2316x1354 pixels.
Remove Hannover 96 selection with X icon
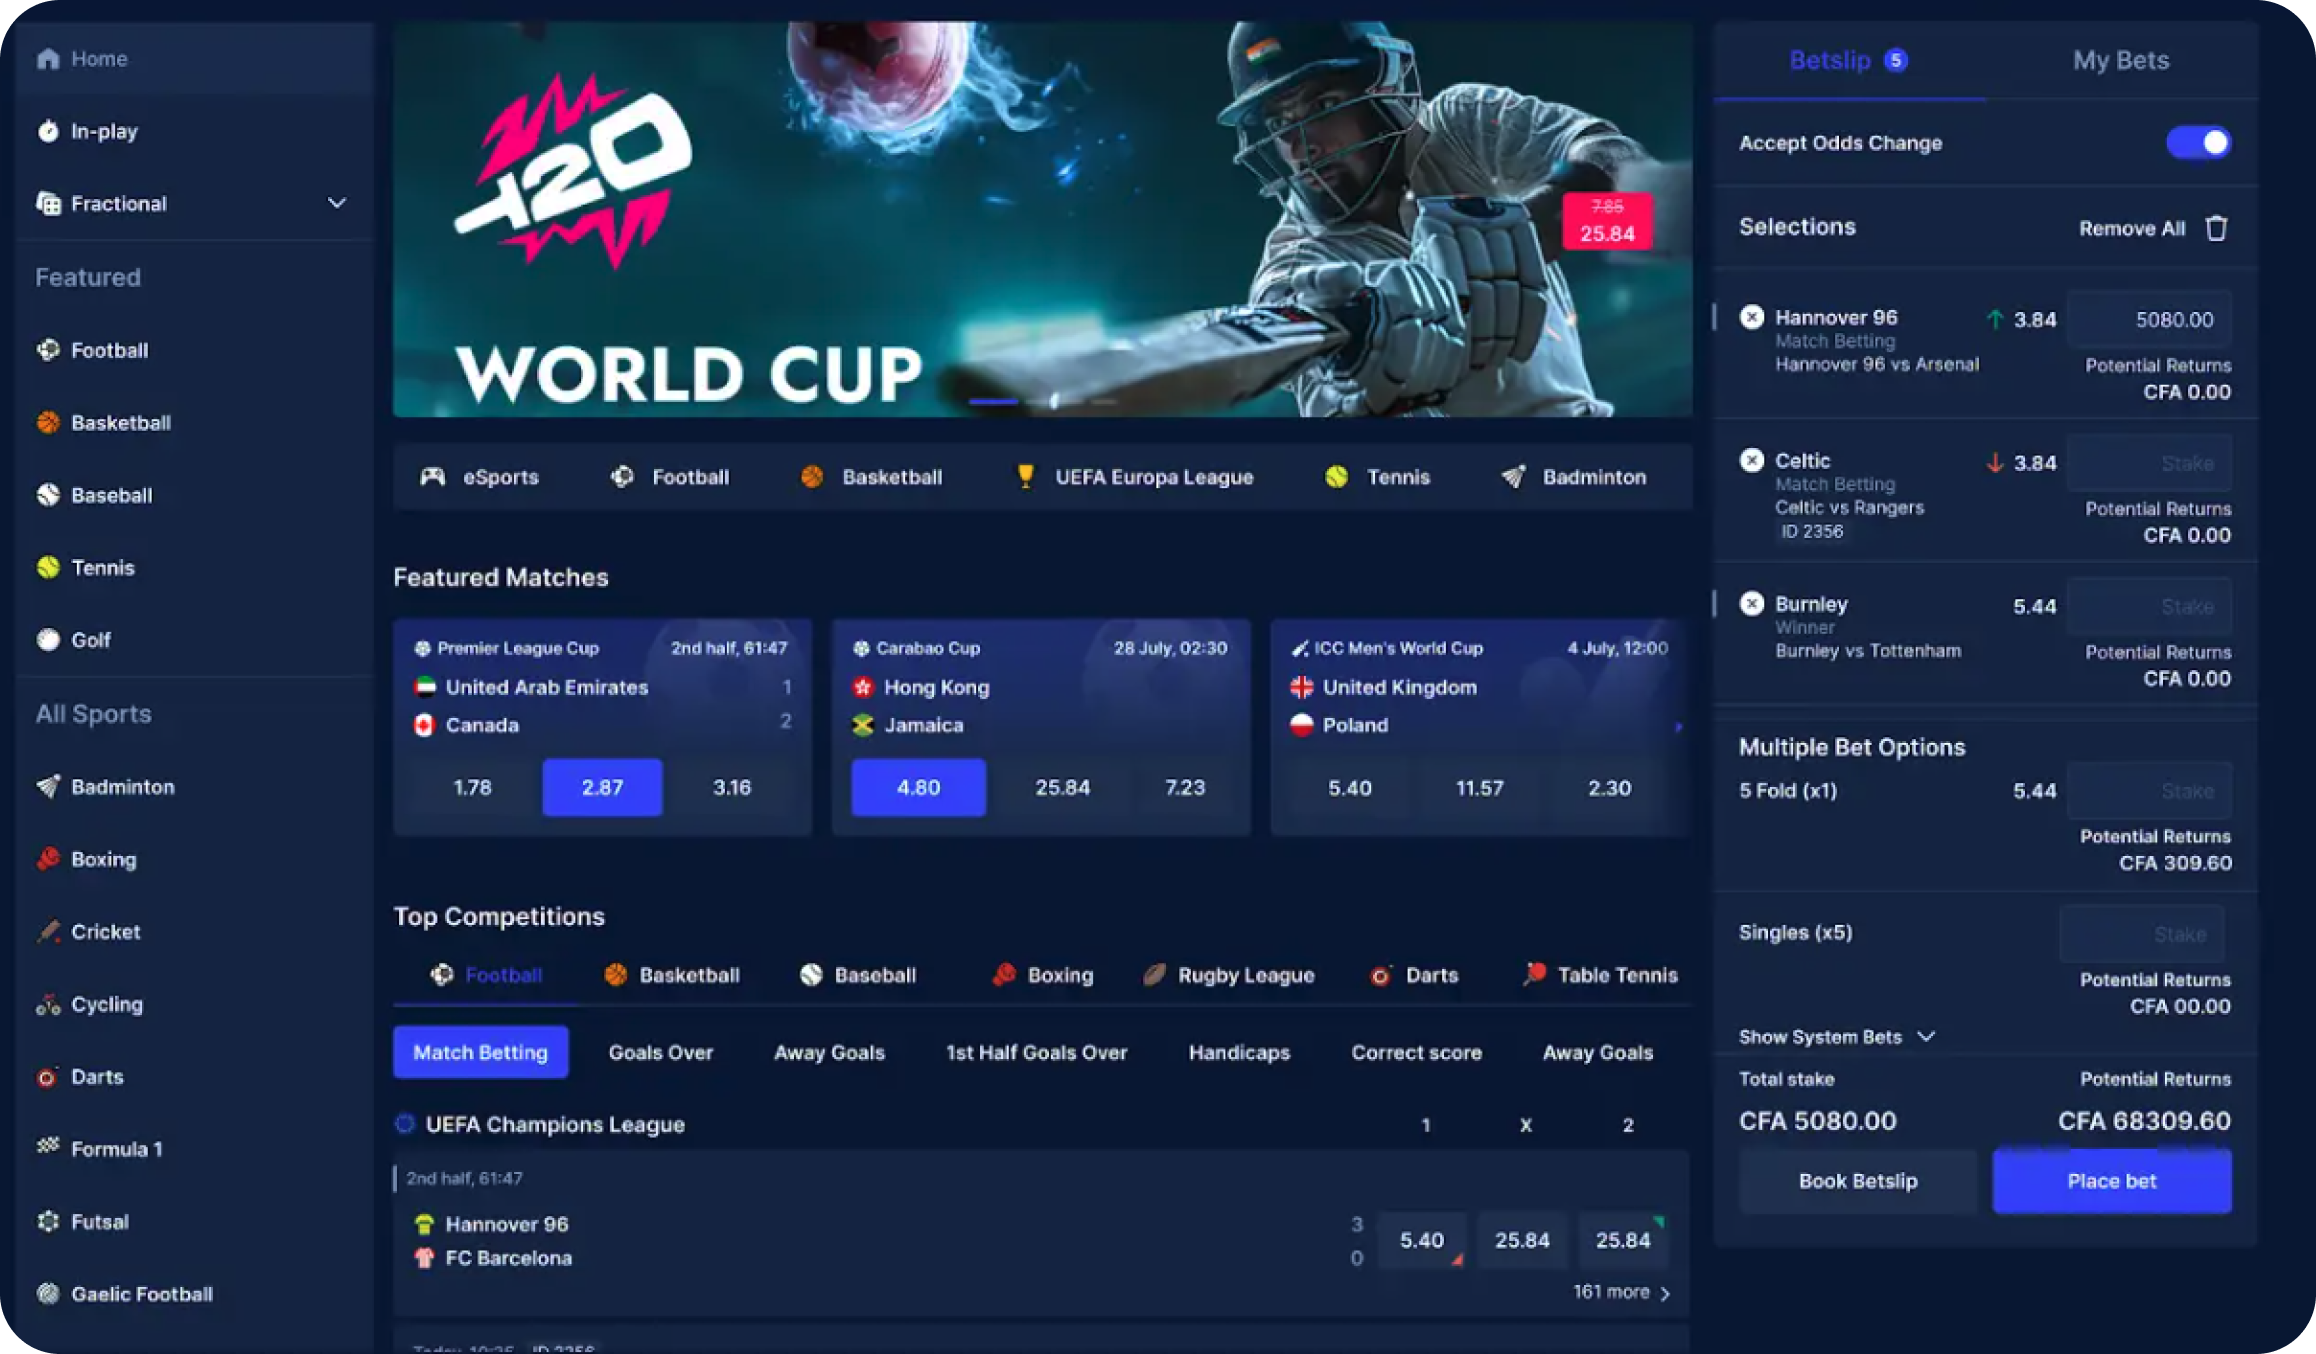pyautogui.click(x=1751, y=317)
